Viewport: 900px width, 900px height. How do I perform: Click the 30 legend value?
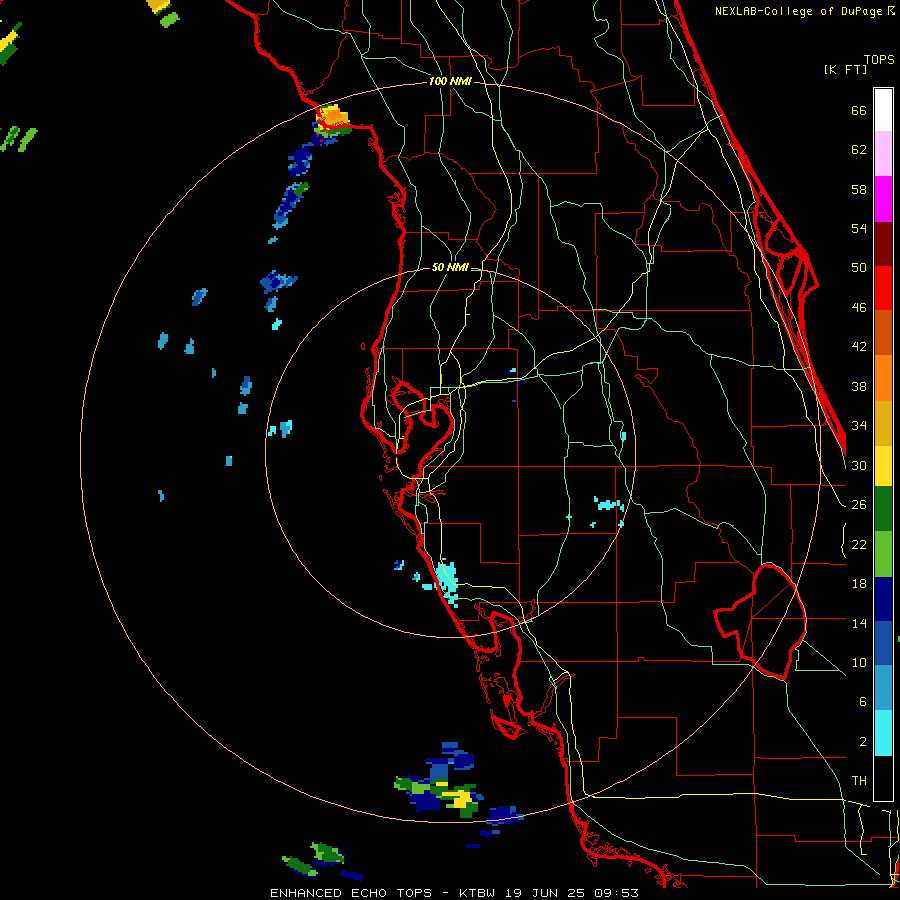pyautogui.click(x=859, y=465)
